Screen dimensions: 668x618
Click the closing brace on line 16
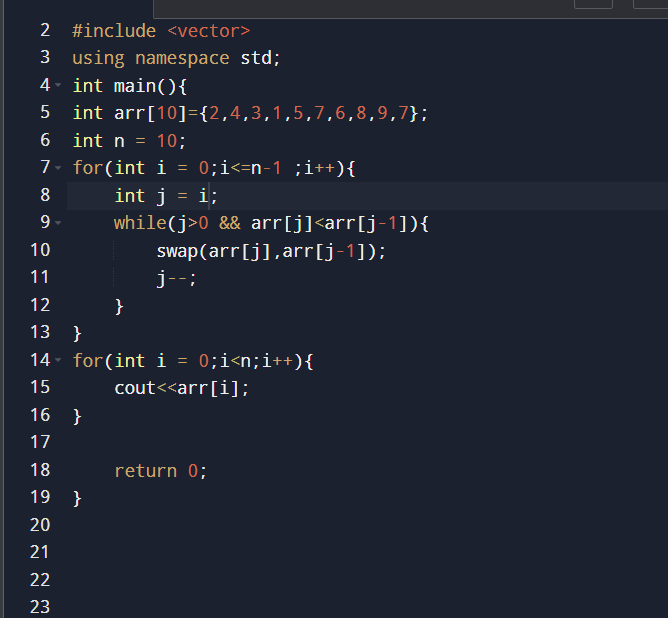(77, 416)
